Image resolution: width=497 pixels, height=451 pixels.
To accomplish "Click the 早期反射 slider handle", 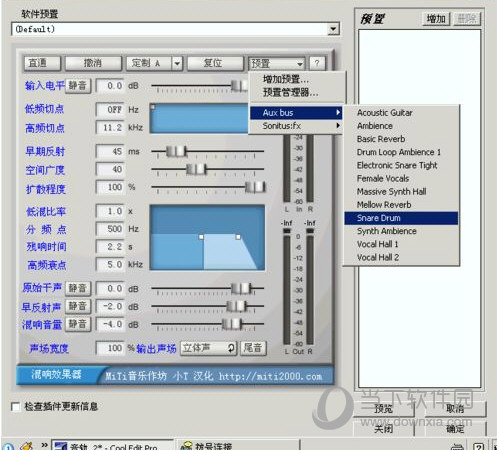I will tap(176, 151).
